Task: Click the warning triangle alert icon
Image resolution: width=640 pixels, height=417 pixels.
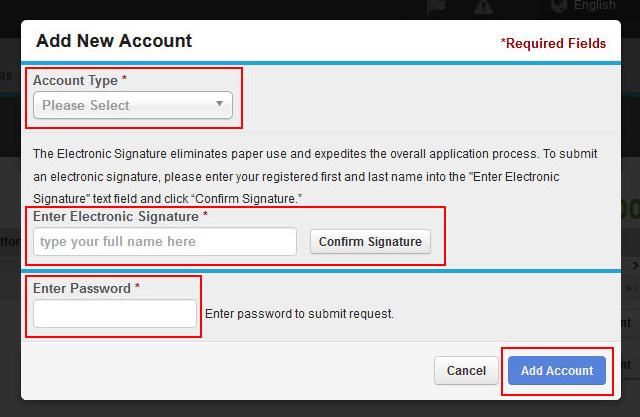Action: click(x=483, y=7)
